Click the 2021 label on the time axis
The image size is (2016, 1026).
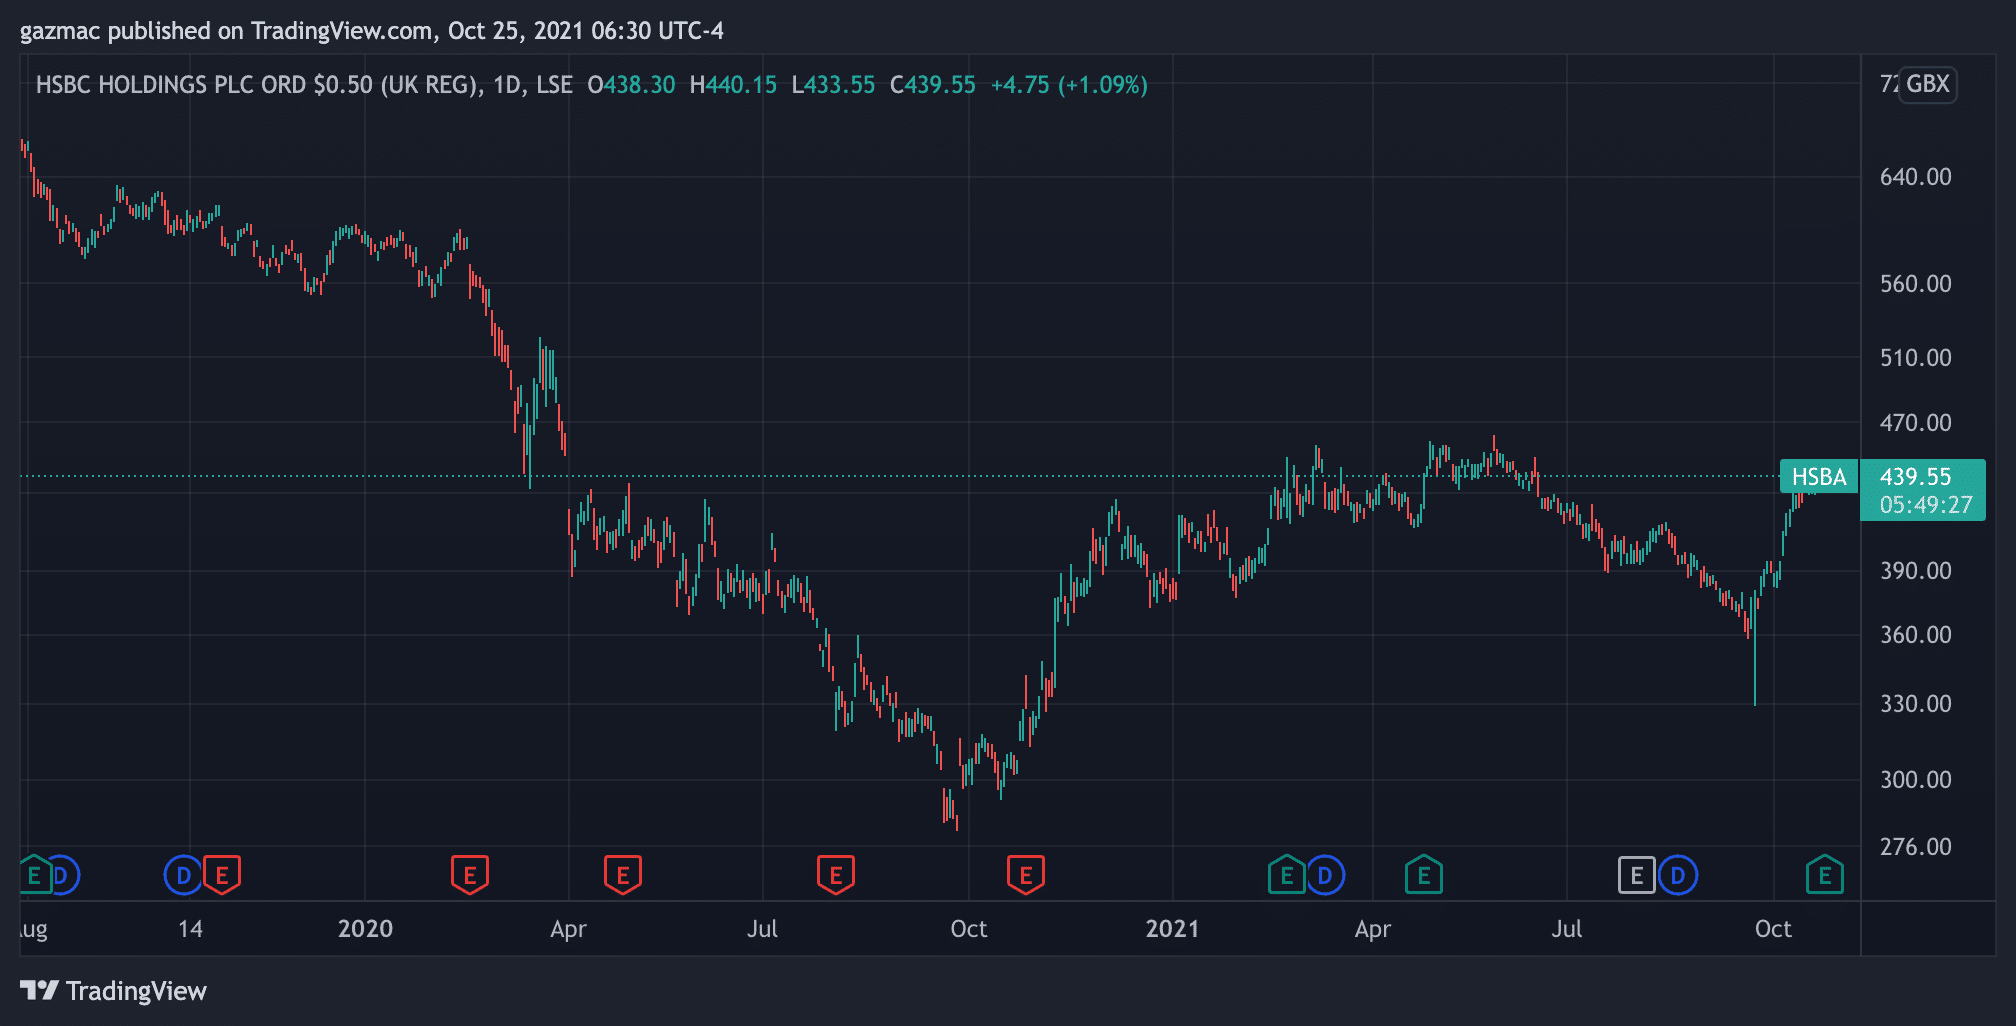click(x=1172, y=929)
